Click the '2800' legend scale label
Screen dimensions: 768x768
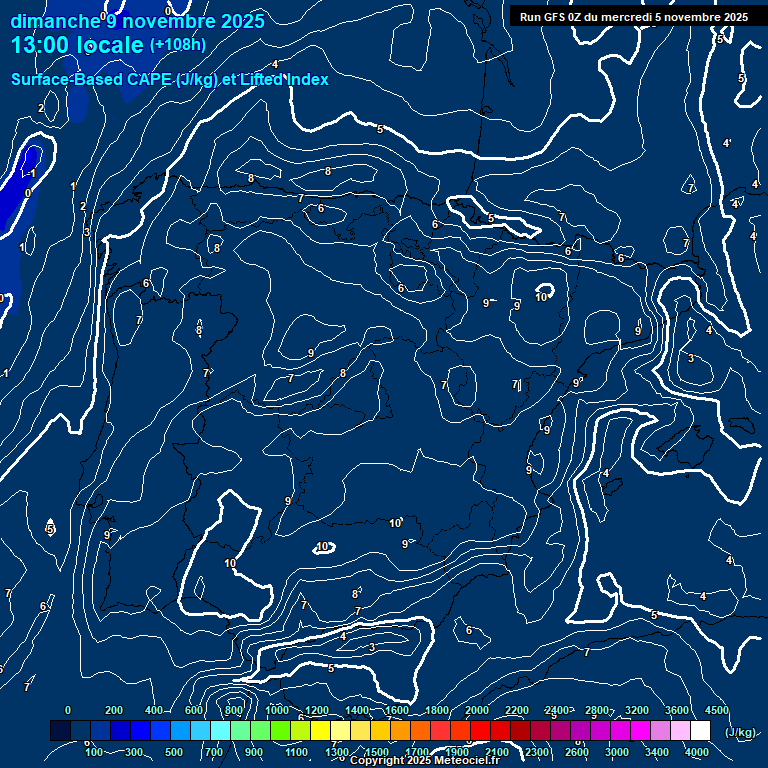point(597,710)
